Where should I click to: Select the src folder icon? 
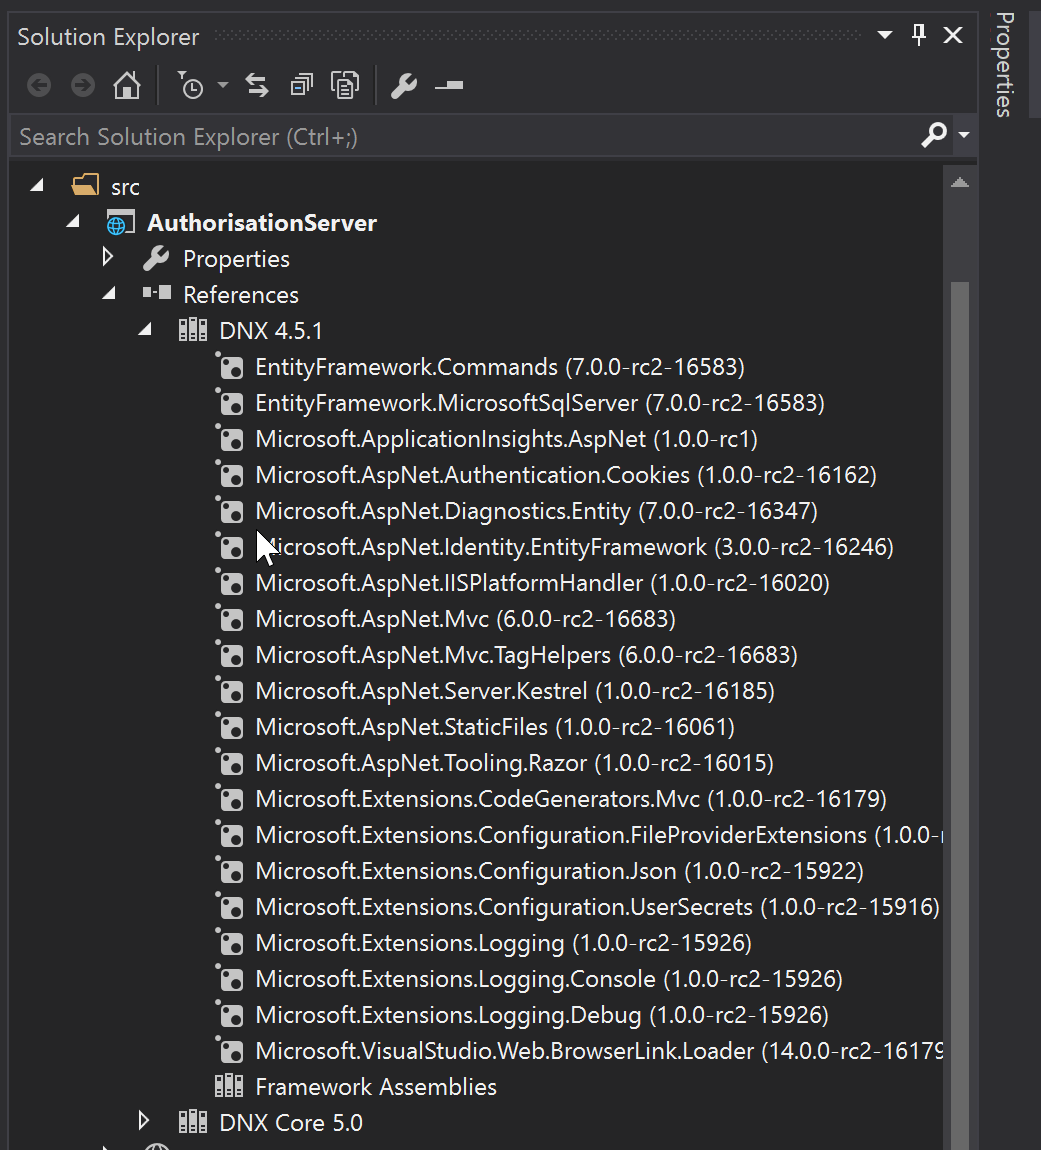pyautogui.click(x=85, y=185)
